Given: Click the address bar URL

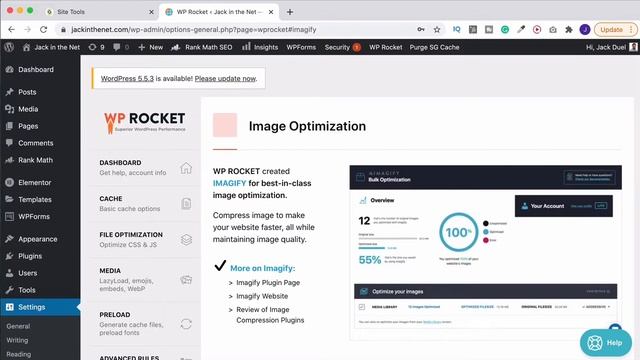Looking at the screenshot, I should coord(193,29).
